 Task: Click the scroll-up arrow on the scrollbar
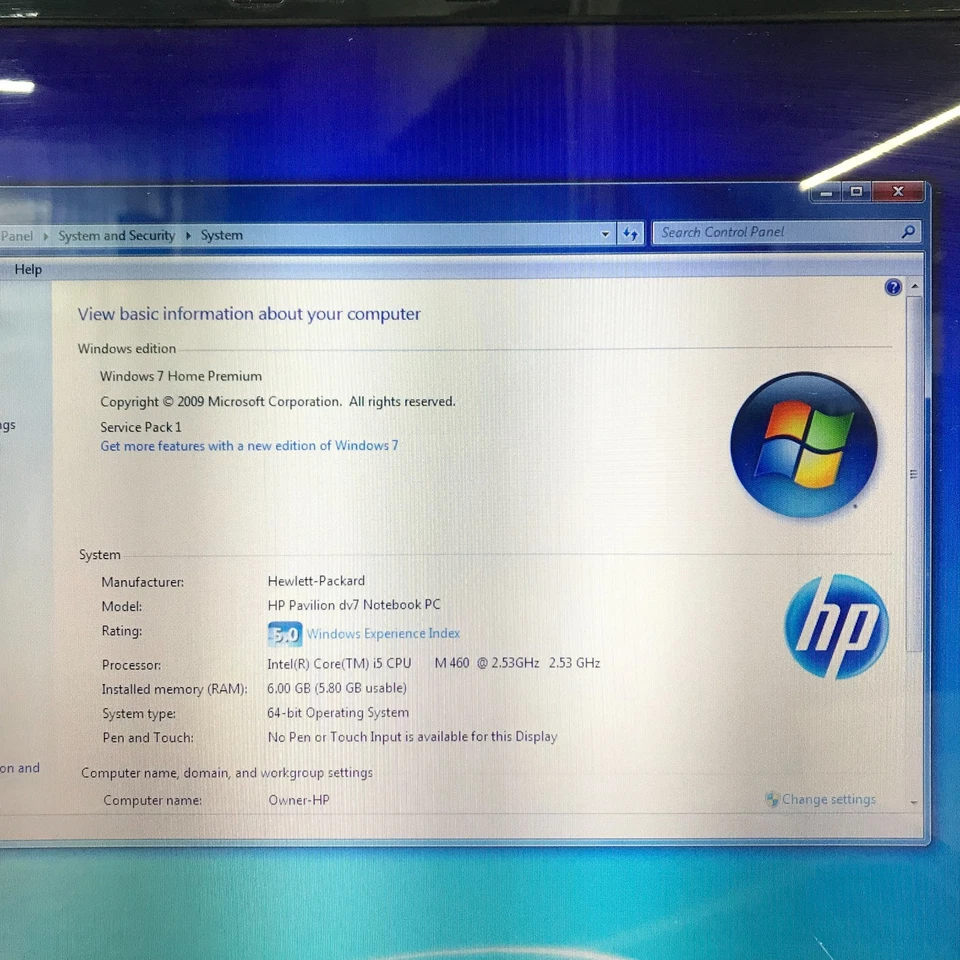pos(913,287)
